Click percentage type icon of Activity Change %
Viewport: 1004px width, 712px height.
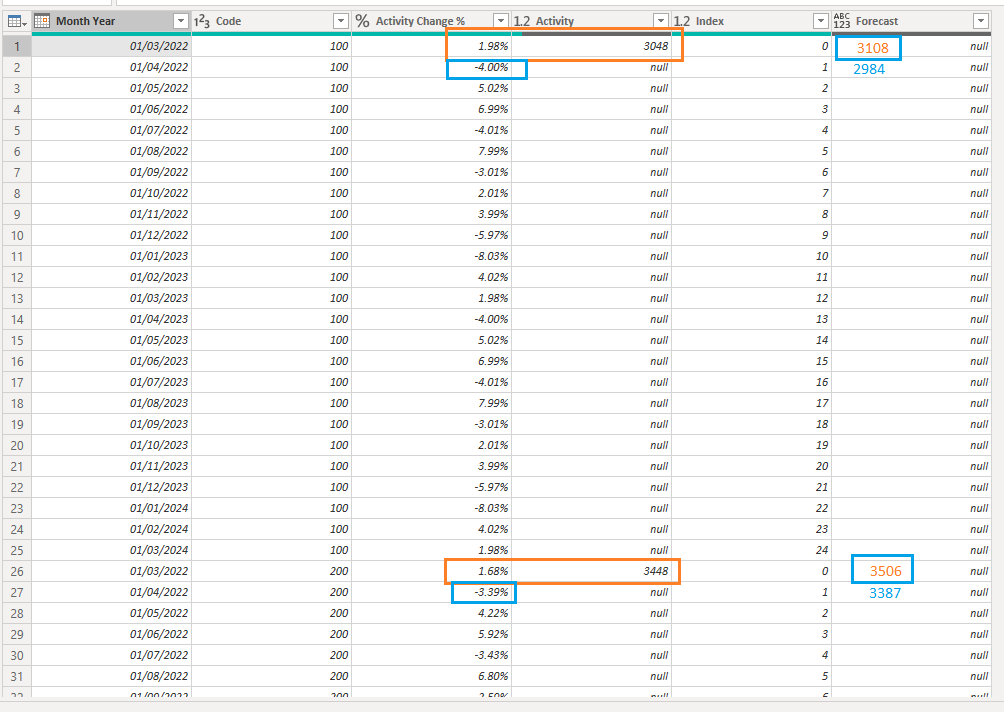(362, 21)
